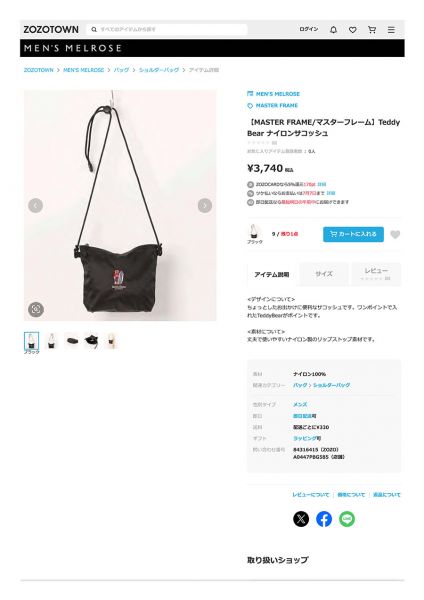The height and width of the screenshot is (600, 424).
Task: Select the third product thumbnail
Action: pyautogui.click(x=72, y=341)
